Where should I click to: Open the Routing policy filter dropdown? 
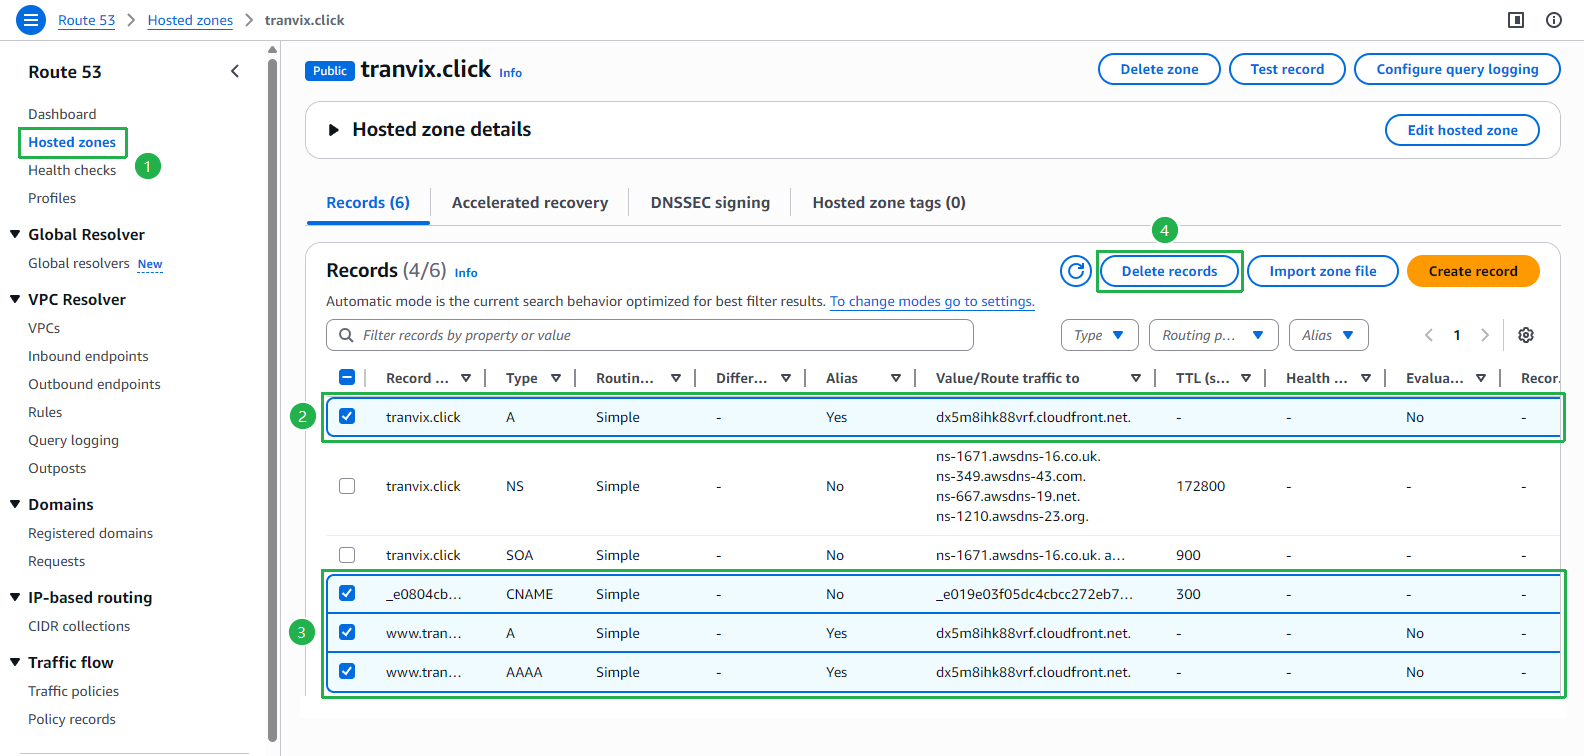point(1214,335)
